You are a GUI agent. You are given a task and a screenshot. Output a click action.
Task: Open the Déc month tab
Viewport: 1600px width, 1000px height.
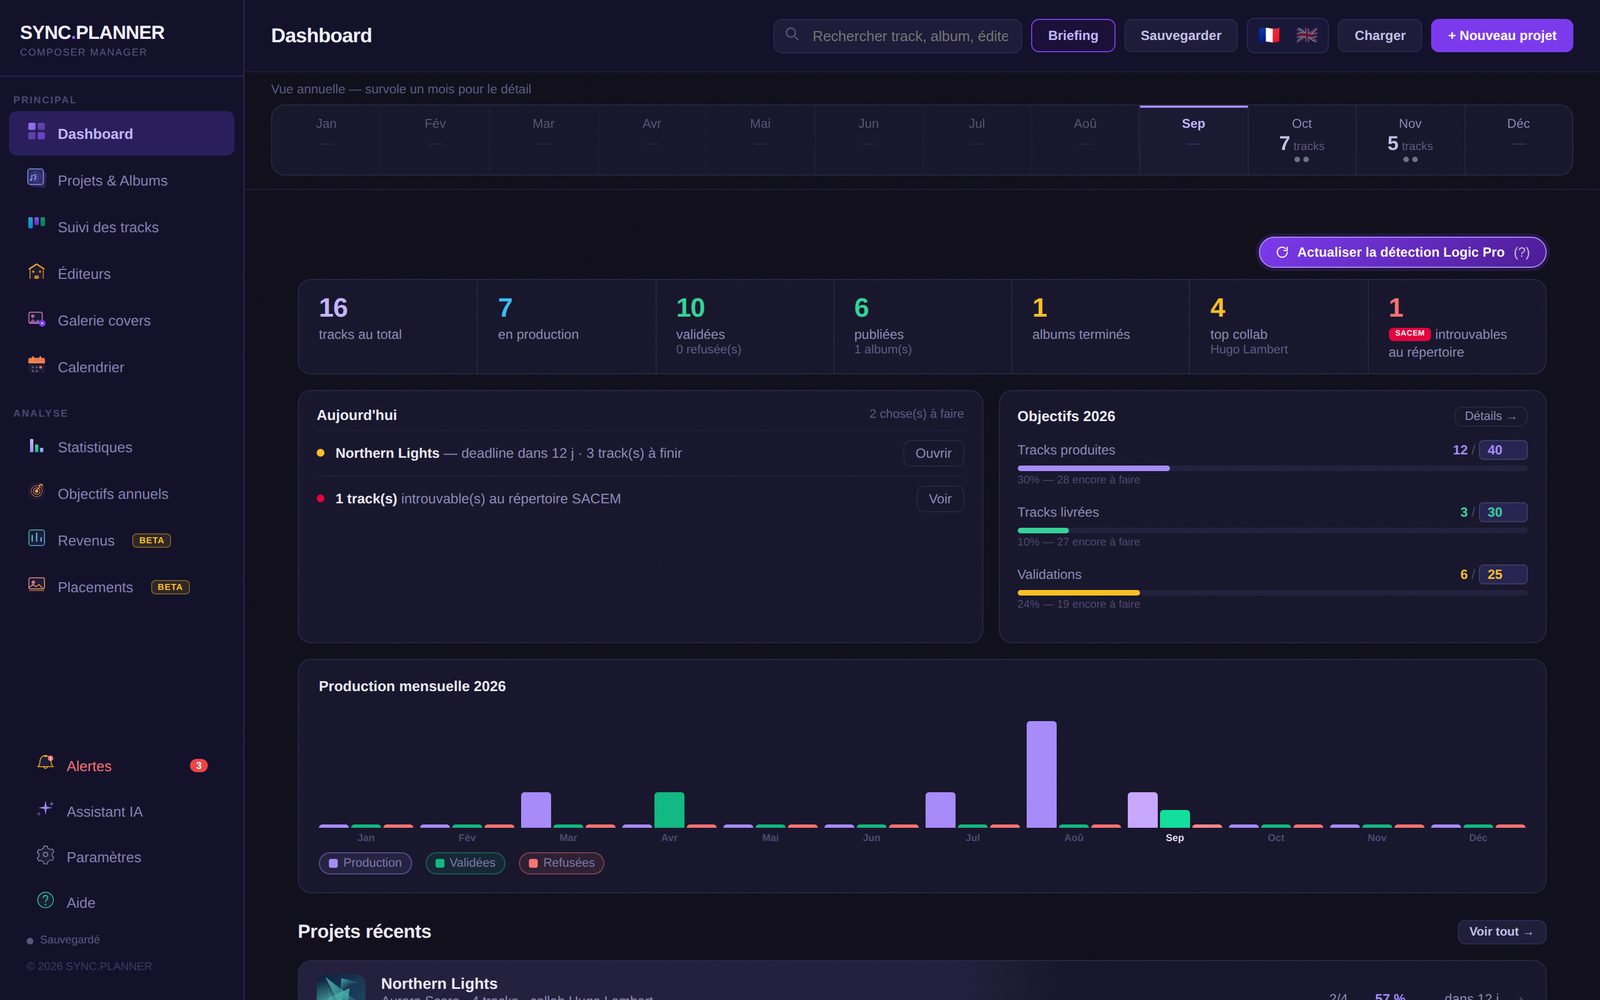click(1518, 140)
